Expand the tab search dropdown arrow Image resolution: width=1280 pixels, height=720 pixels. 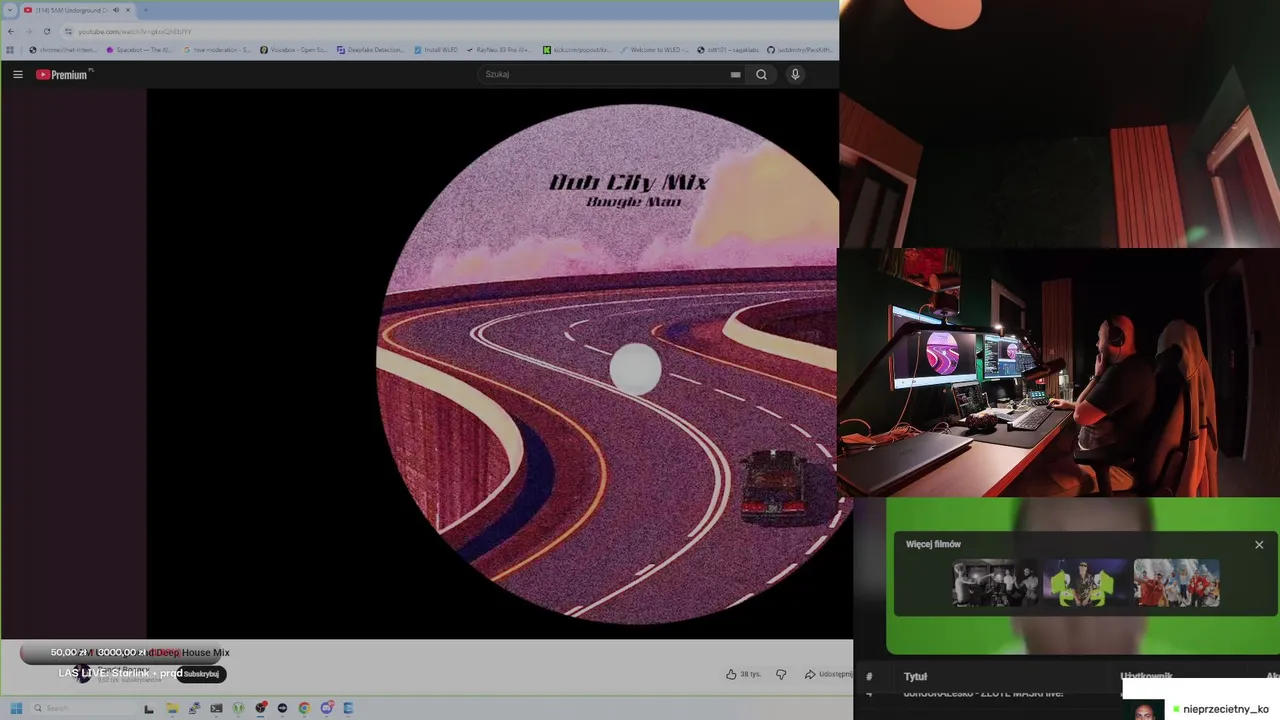point(10,10)
